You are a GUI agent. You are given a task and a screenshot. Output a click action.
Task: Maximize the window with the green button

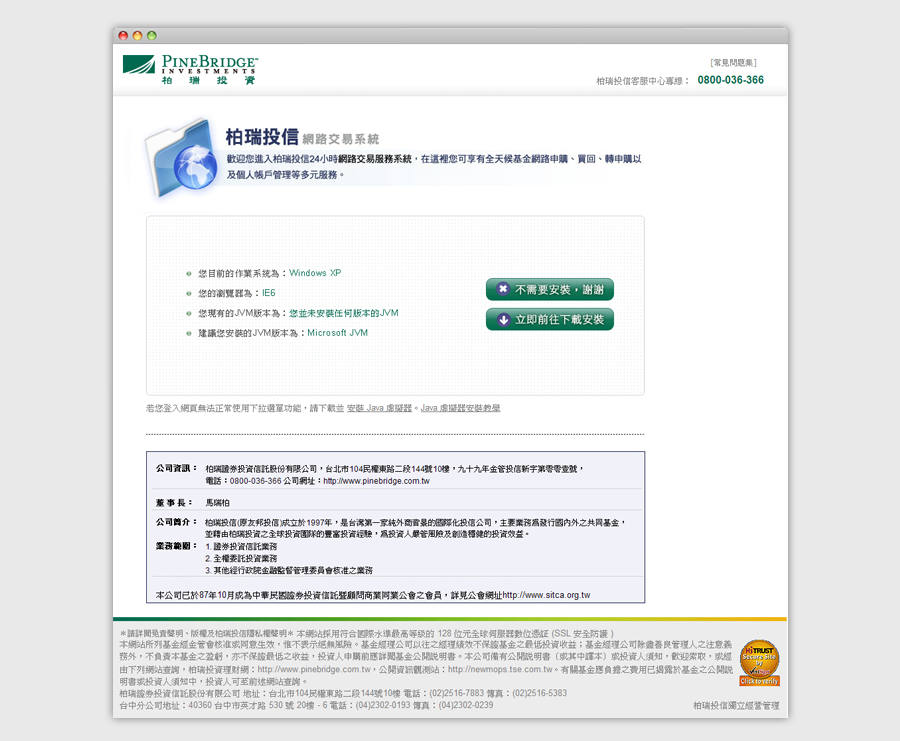[x=152, y=36]
